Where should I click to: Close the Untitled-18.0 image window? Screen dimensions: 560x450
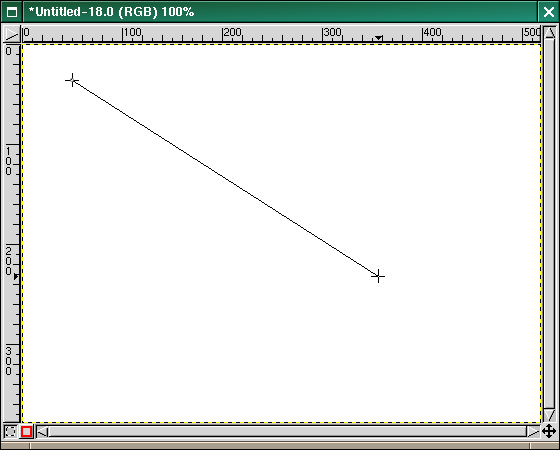[549, 12]
